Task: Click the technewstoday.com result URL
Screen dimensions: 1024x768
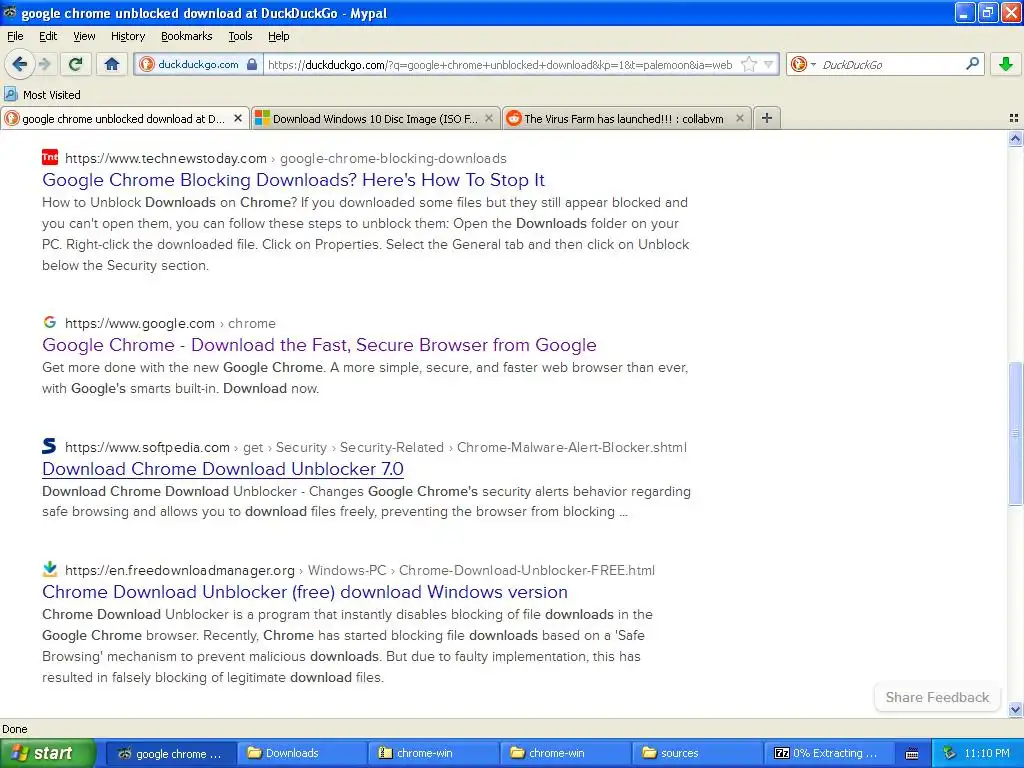Action: [x=285, y=158]
